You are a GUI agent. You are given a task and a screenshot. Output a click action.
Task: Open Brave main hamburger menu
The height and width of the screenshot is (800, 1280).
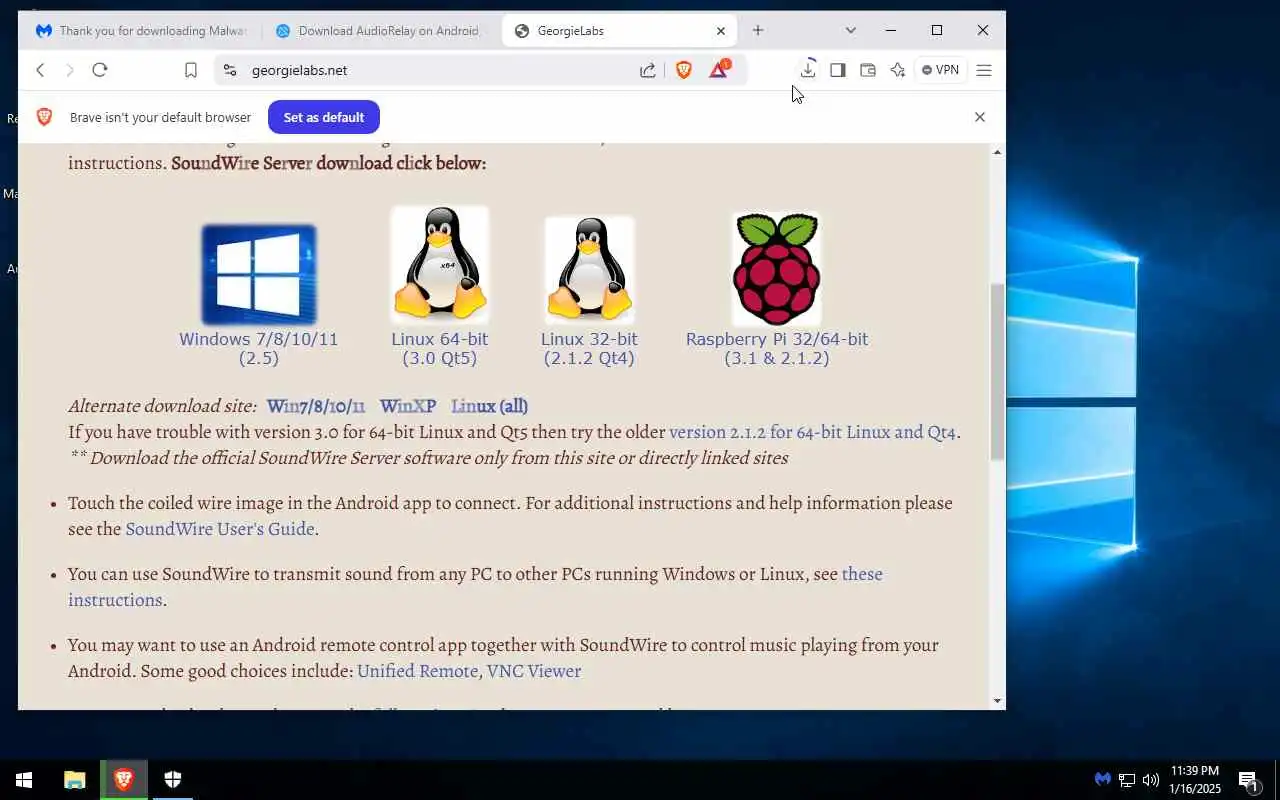(x=984, y=70)
